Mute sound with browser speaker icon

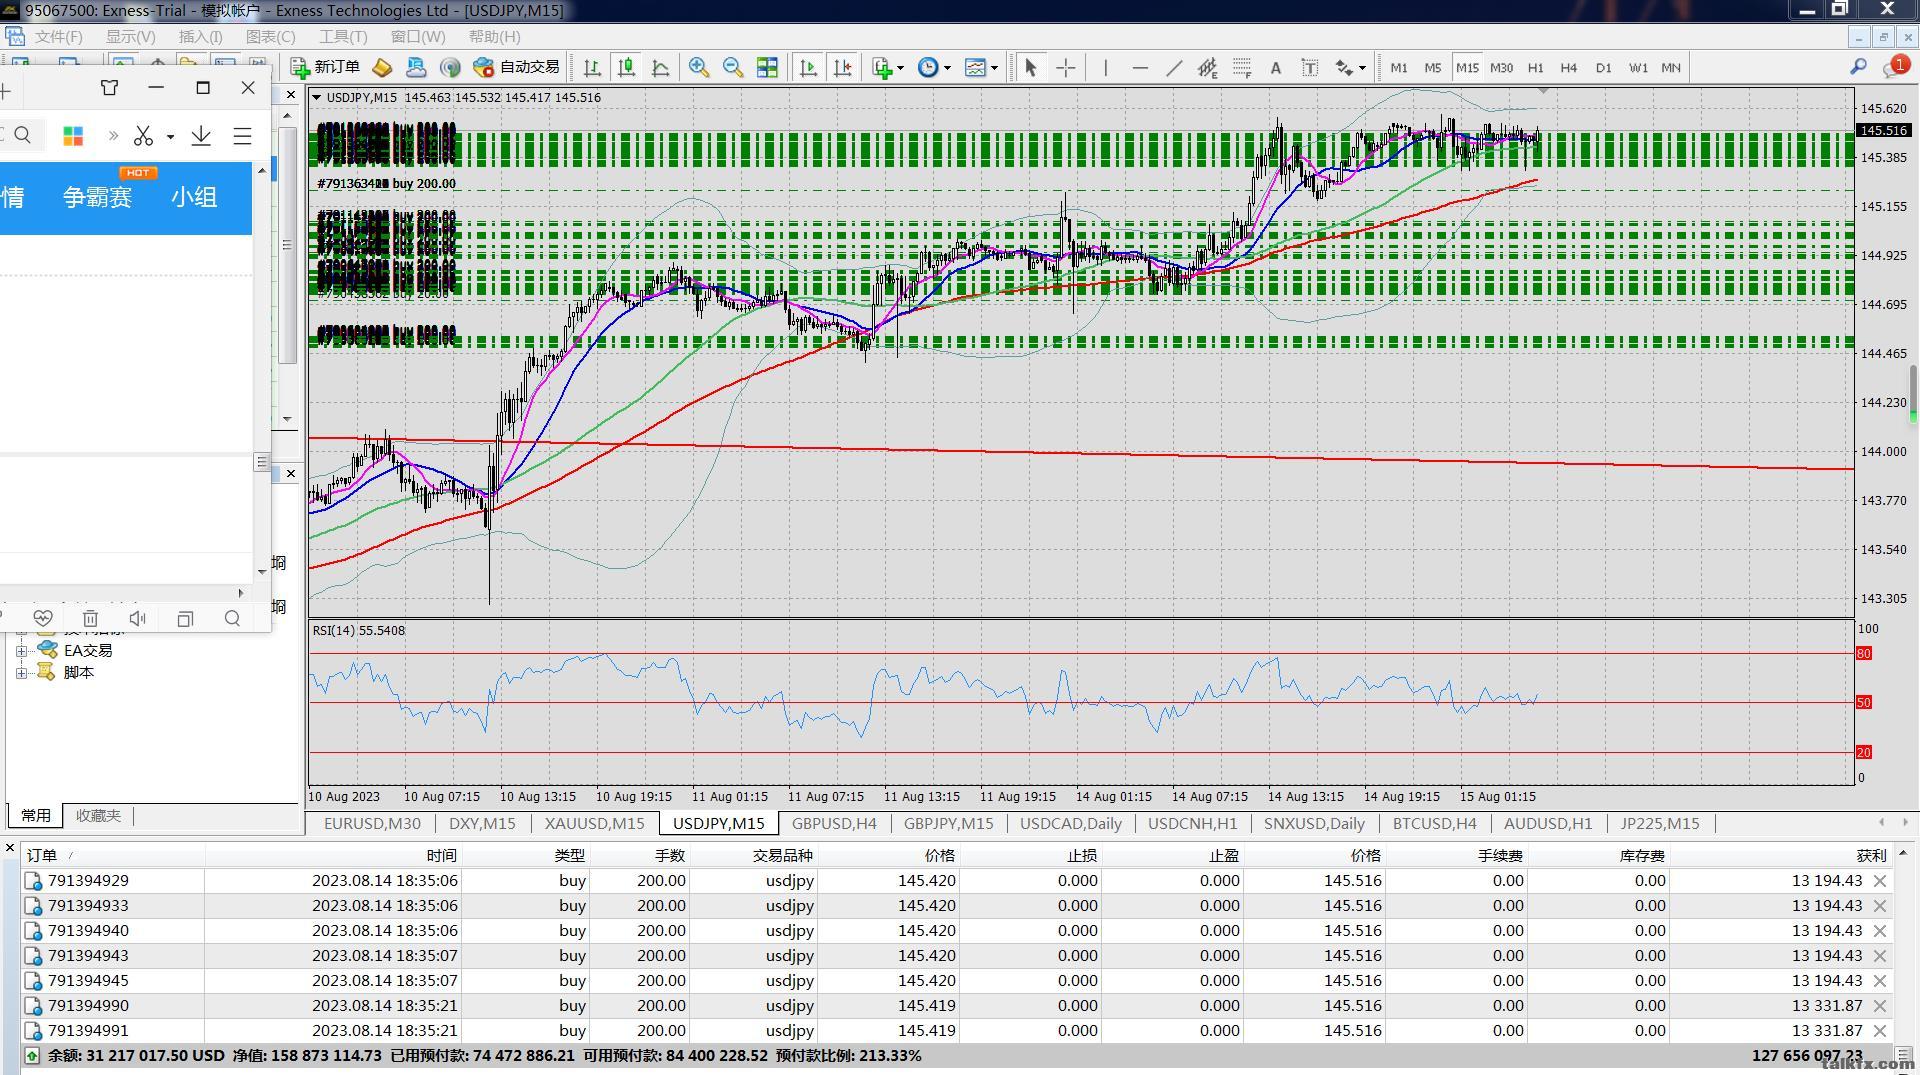(x=138, y=618)
